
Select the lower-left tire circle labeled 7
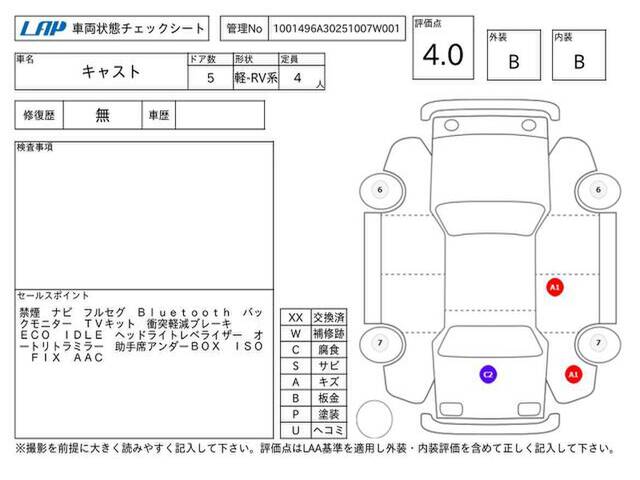click(379, 343)
